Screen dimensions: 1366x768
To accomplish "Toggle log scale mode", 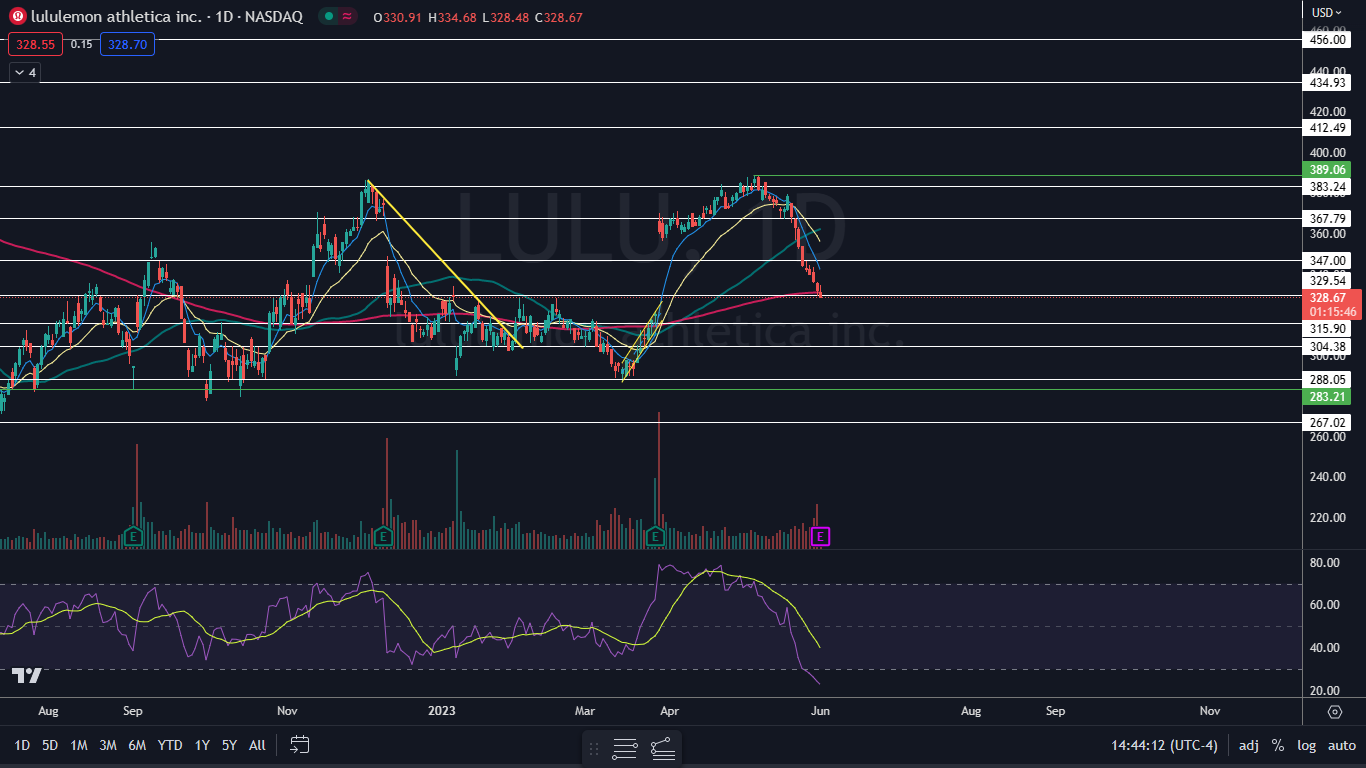I will pyautogui.click(x=1307, y=745).
